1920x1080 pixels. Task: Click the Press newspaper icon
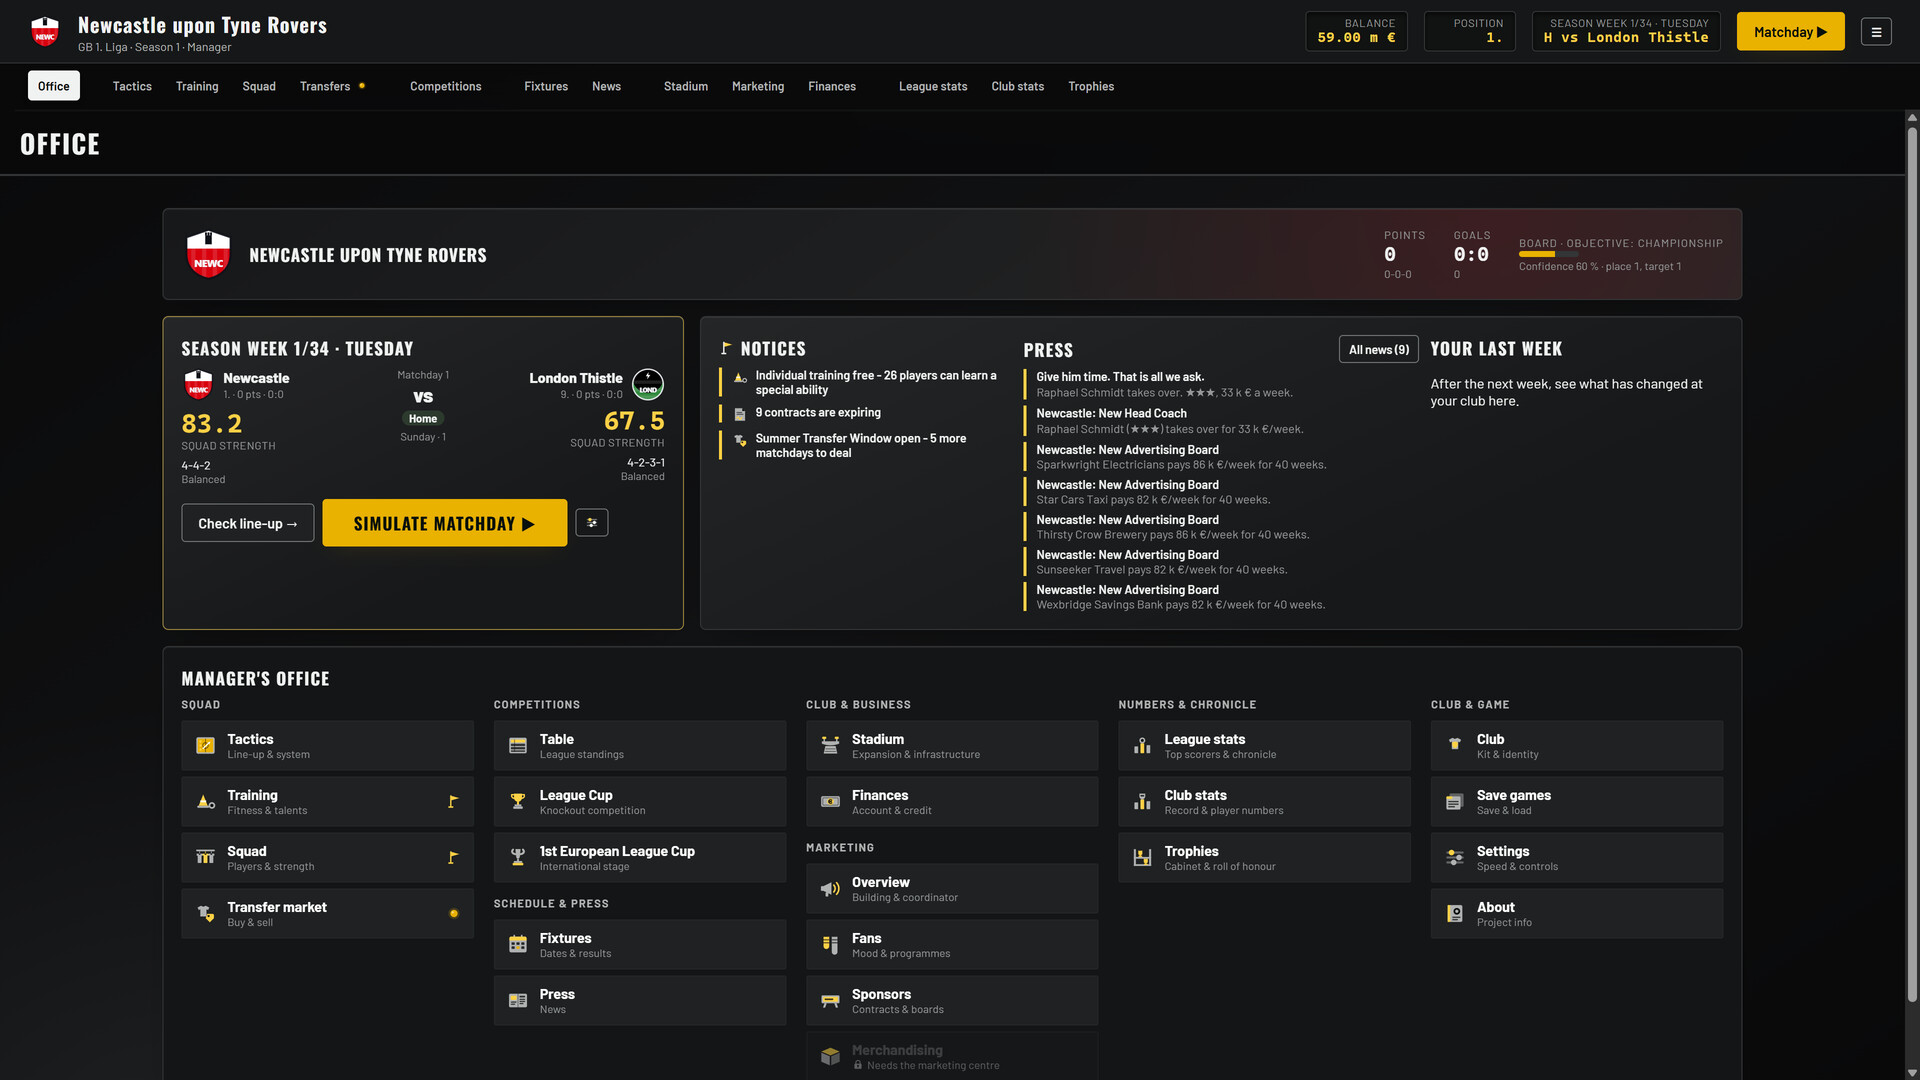tap(518, 1001)
